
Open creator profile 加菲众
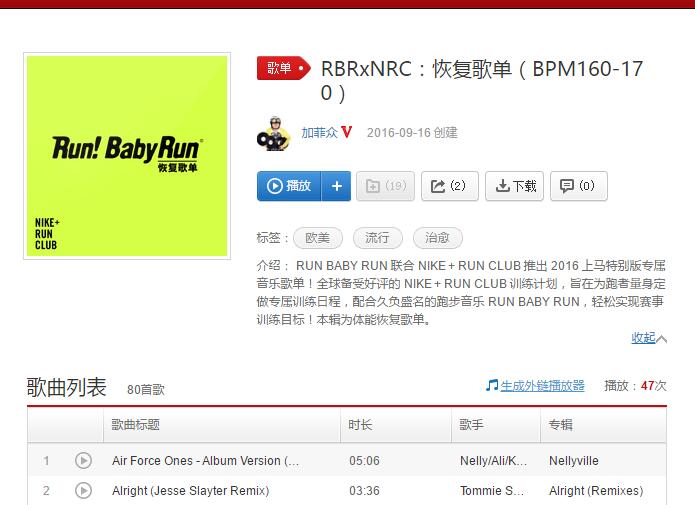320,133
